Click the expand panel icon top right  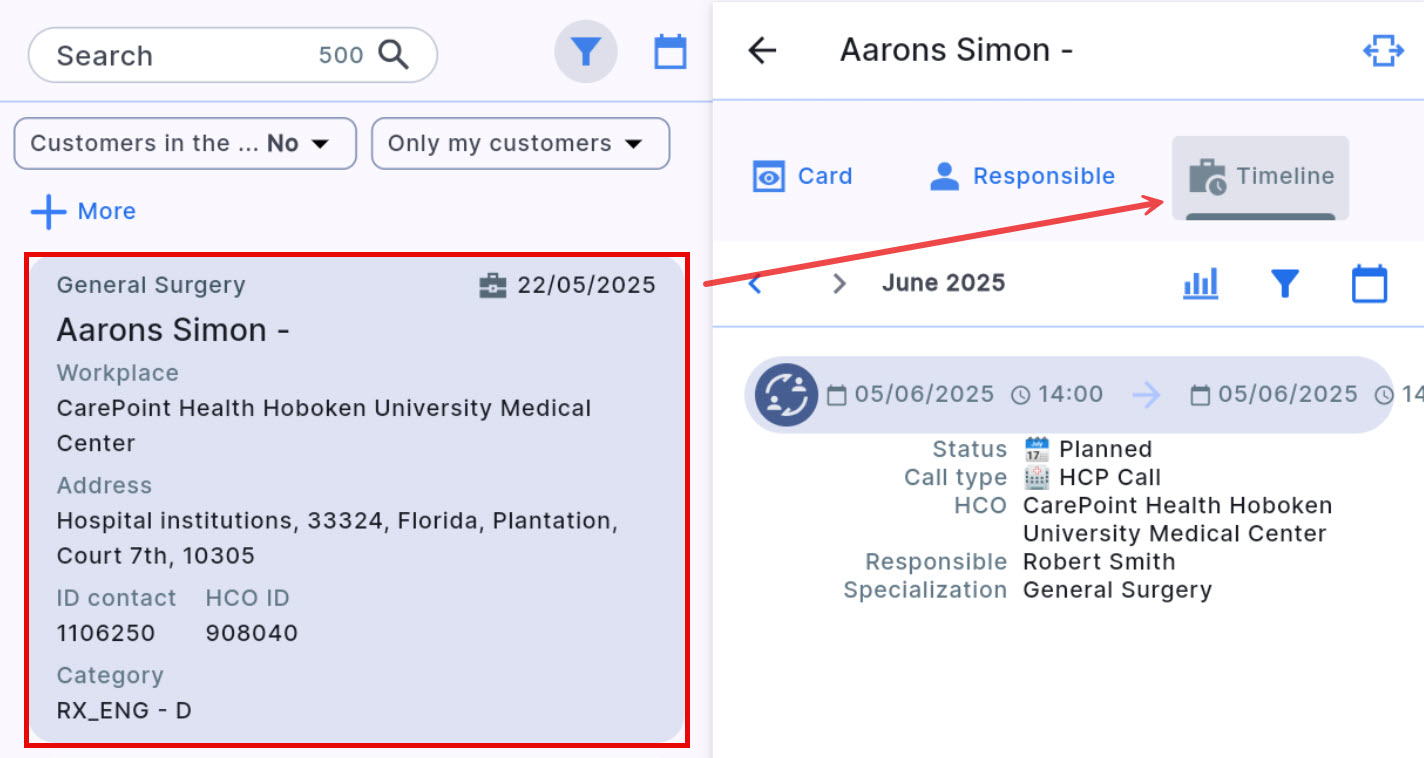click(1383, 50)
